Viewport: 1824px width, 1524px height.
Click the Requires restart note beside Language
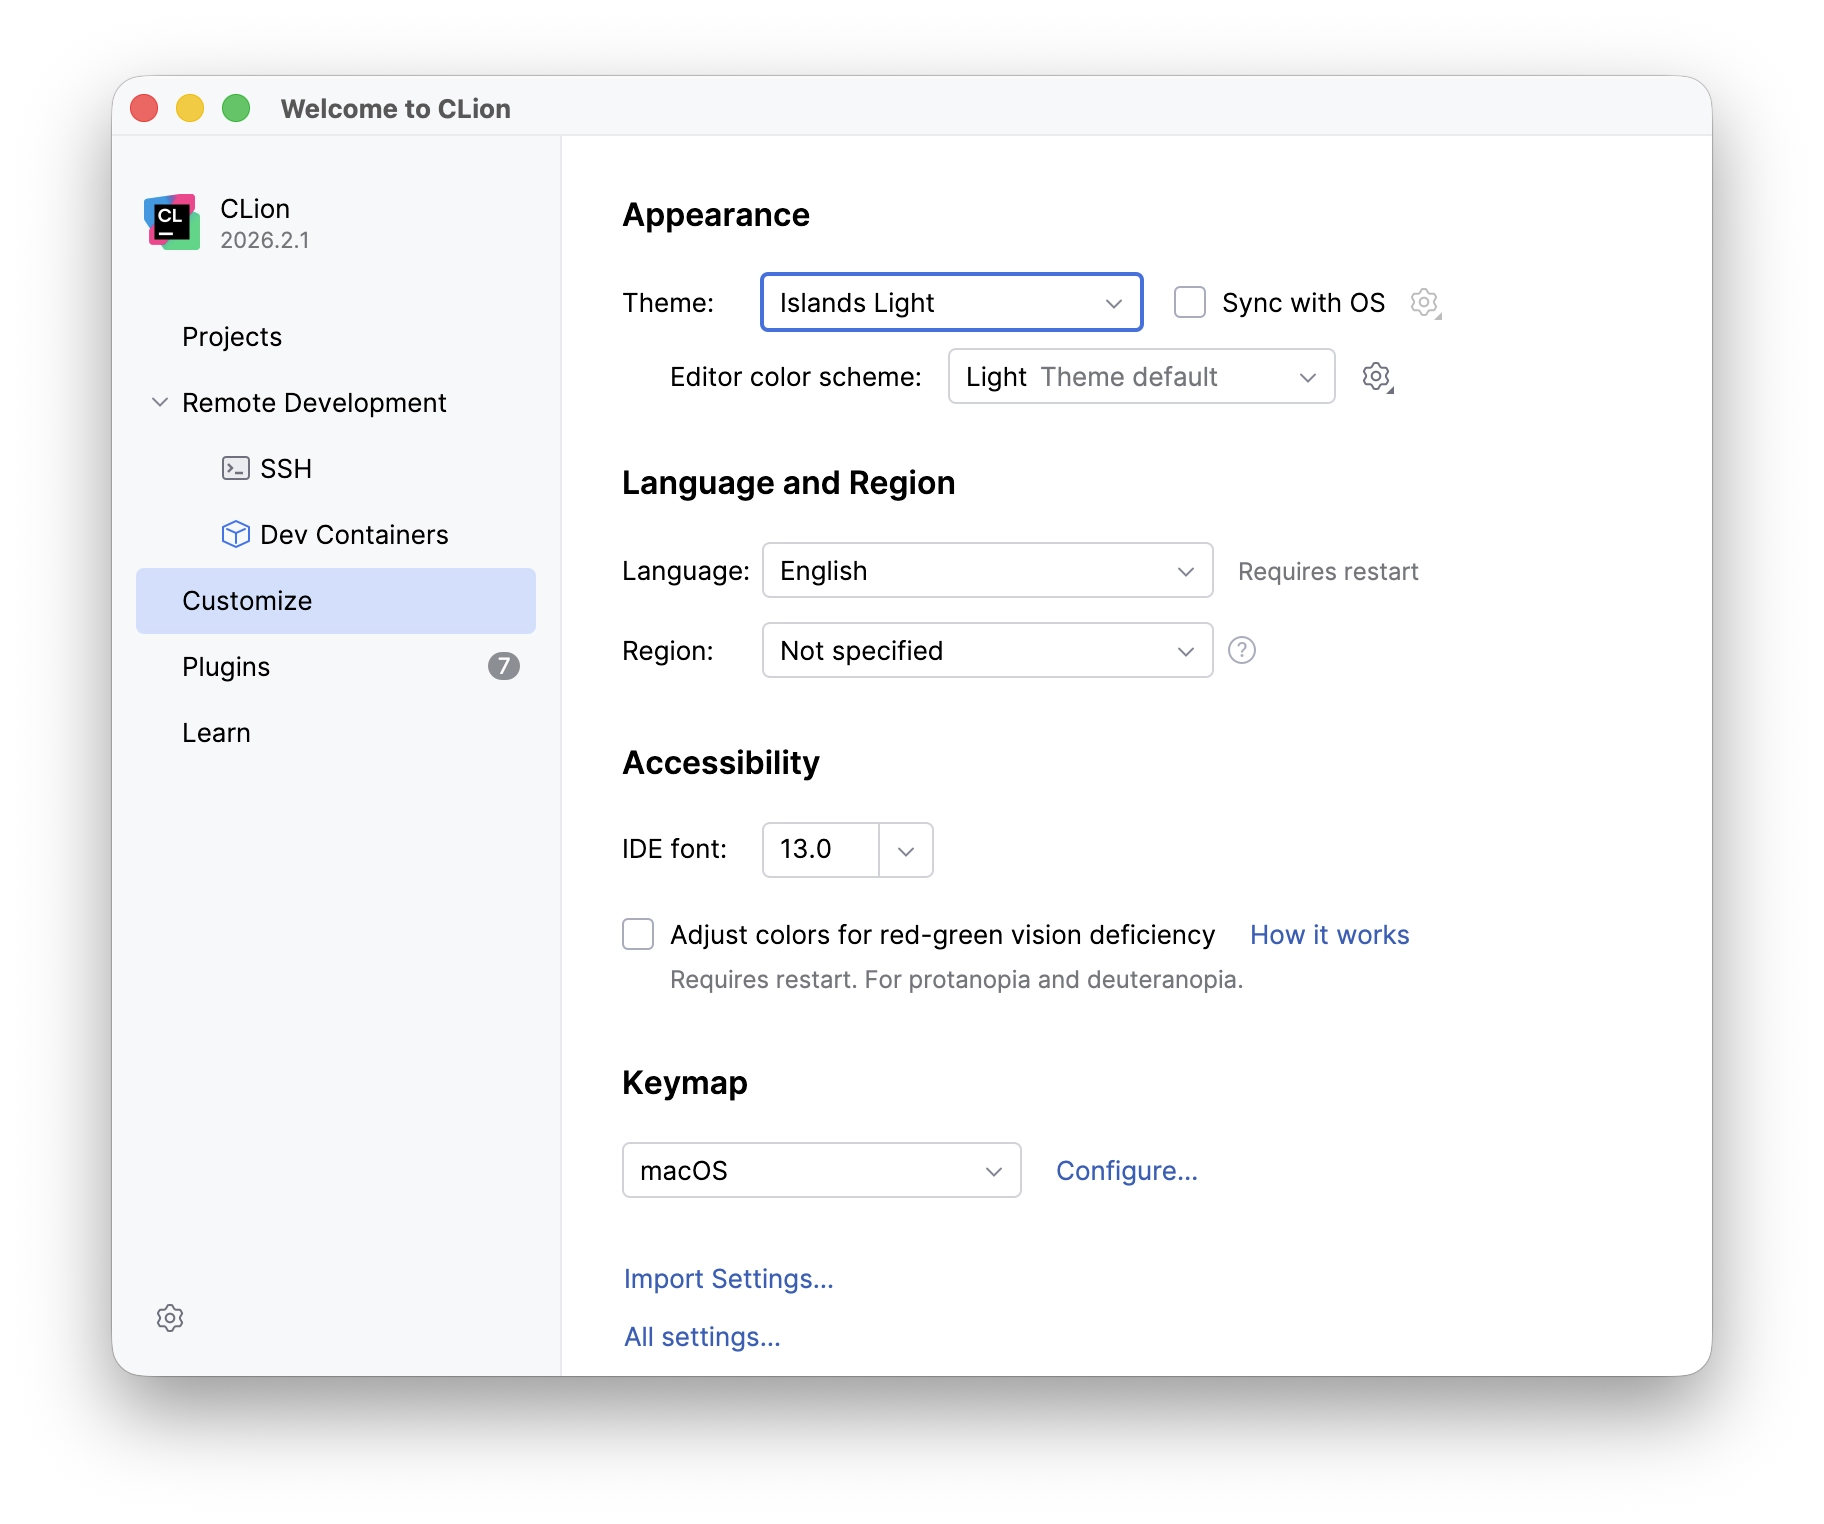coord(1328,571)
